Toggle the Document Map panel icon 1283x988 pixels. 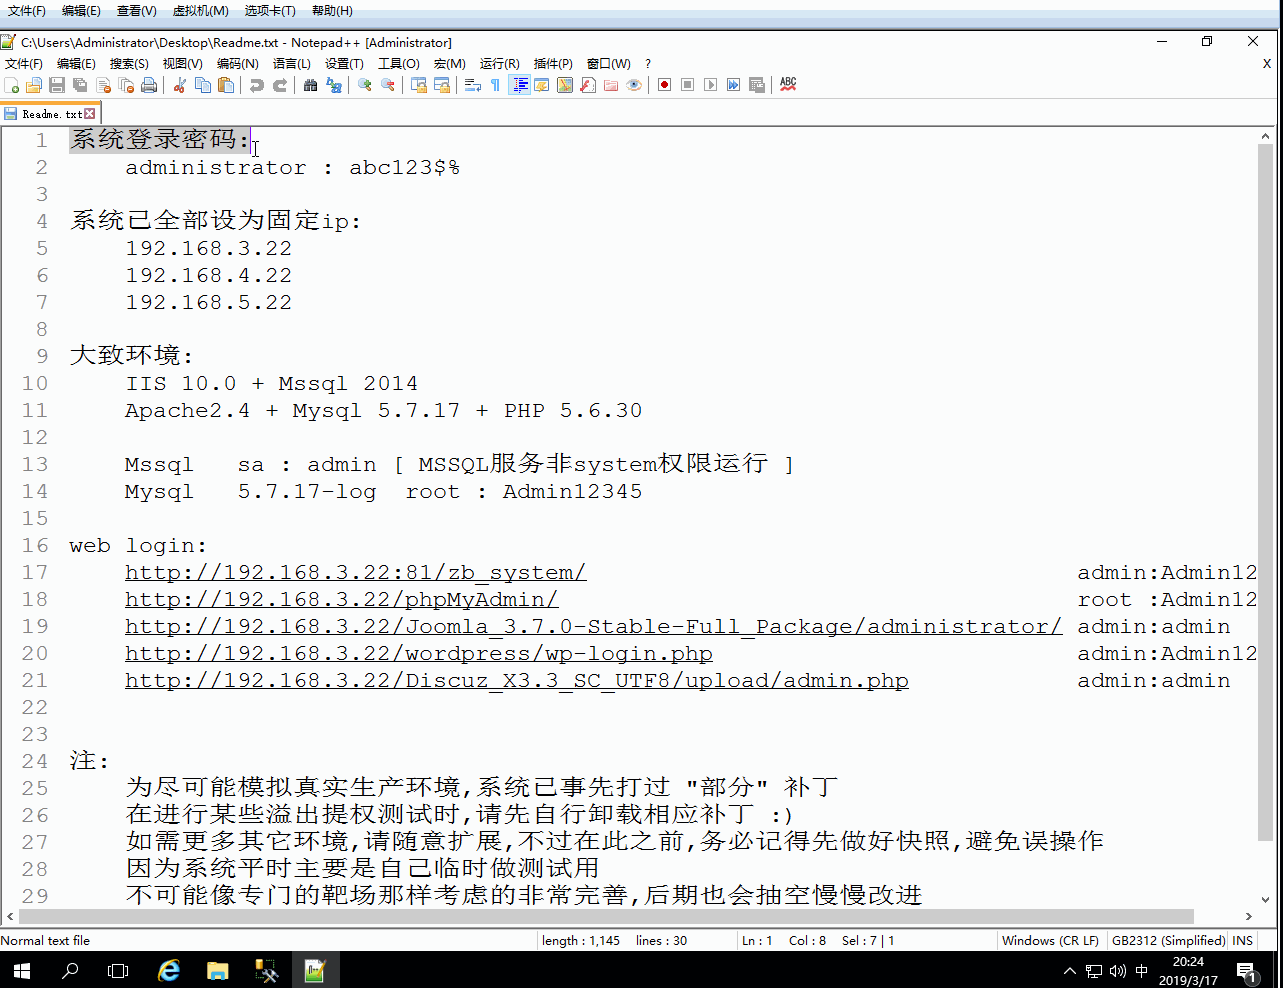coord(565,85)
